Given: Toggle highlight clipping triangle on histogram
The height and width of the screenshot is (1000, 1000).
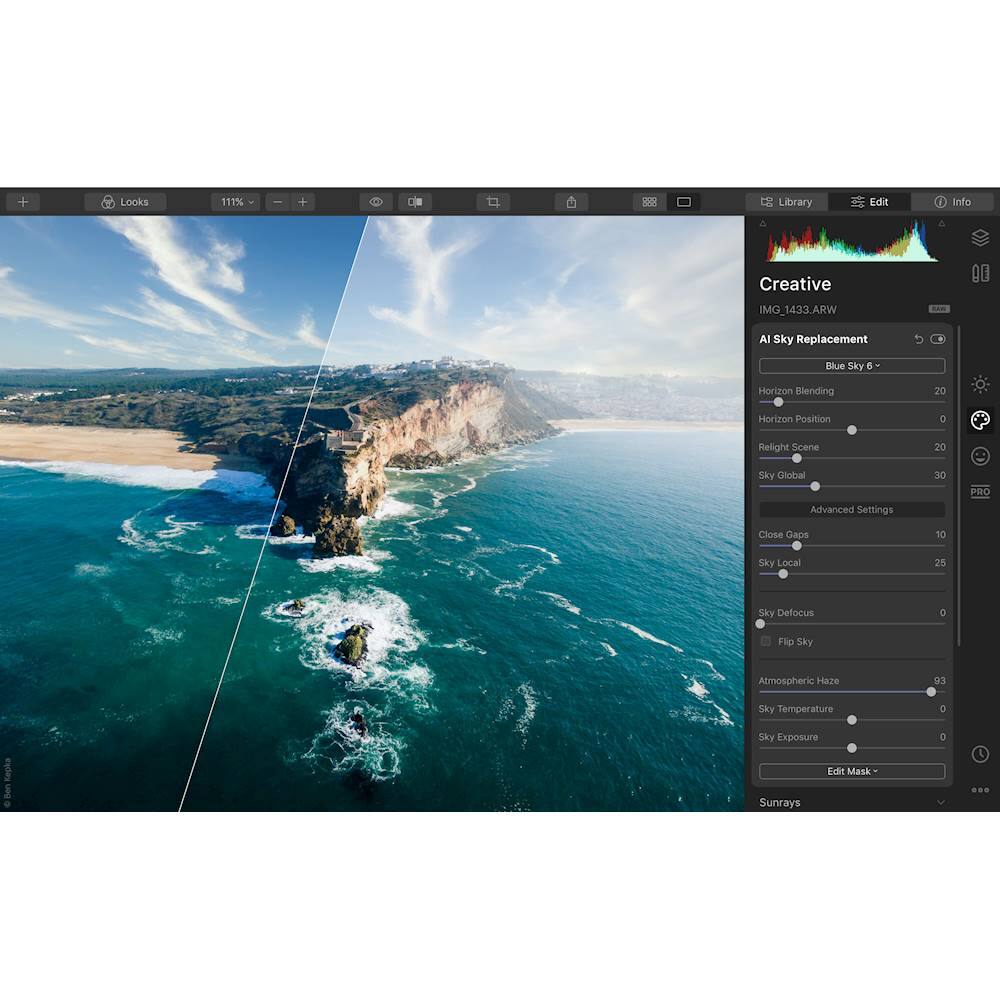Looking at the screenshot, I should 942,223.
